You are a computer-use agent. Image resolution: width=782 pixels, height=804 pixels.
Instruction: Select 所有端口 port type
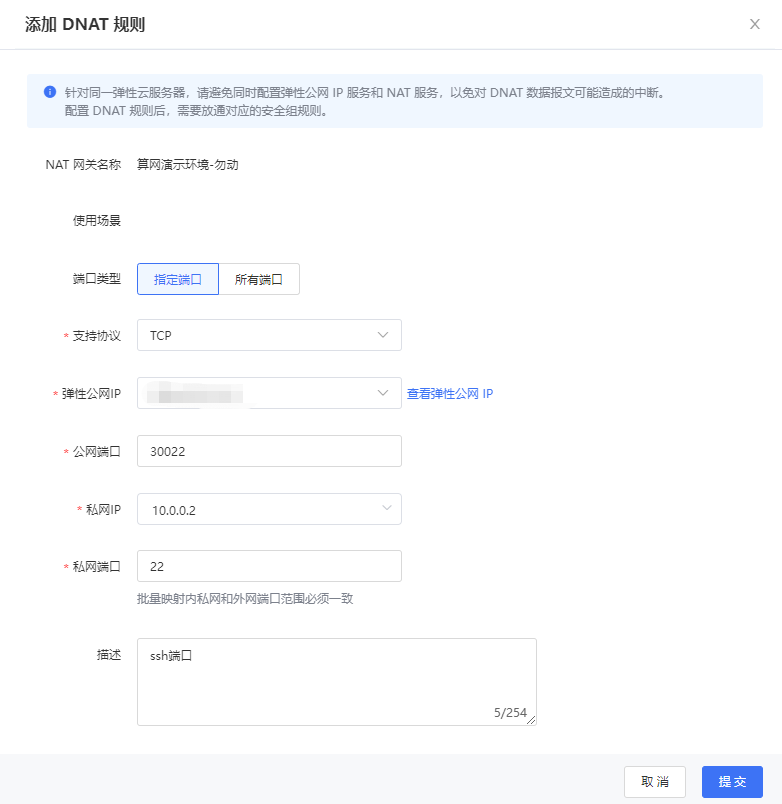(259, 279)
